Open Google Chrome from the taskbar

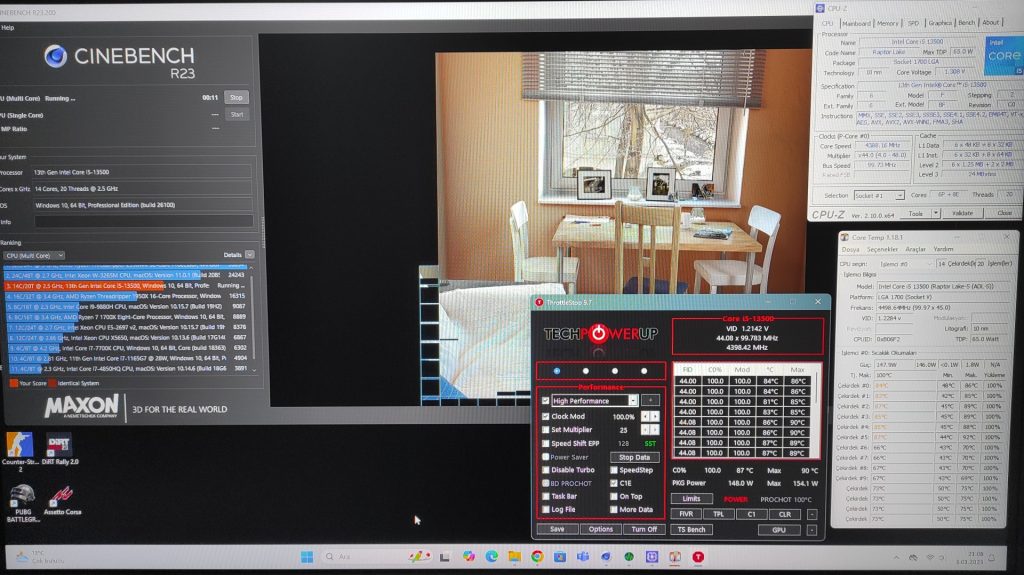point(537,557)
